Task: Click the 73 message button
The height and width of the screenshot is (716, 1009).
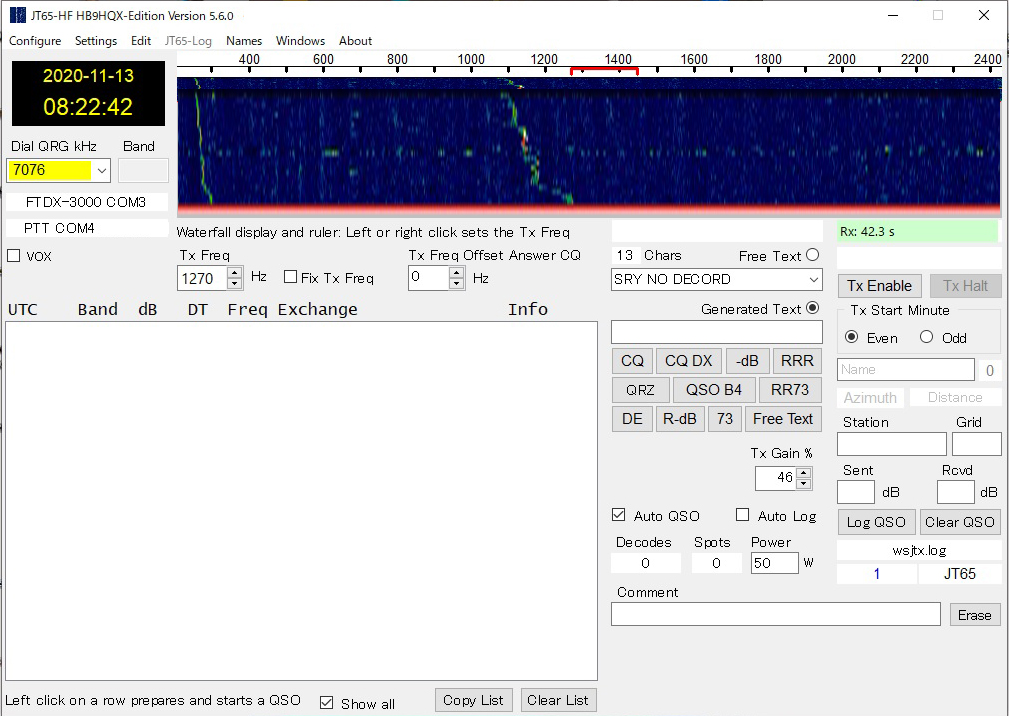Action: point(725,419)
